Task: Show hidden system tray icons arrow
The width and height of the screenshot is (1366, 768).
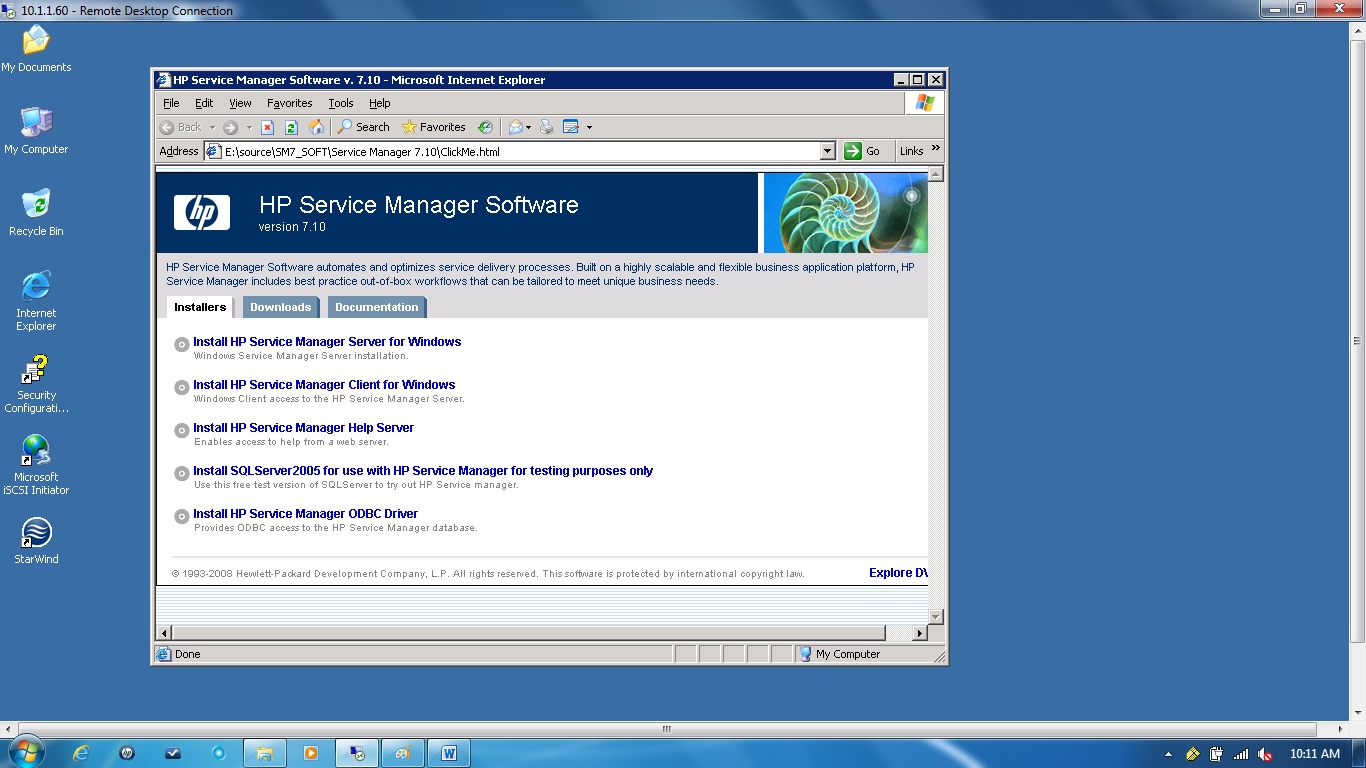Action: [1169, 754]
